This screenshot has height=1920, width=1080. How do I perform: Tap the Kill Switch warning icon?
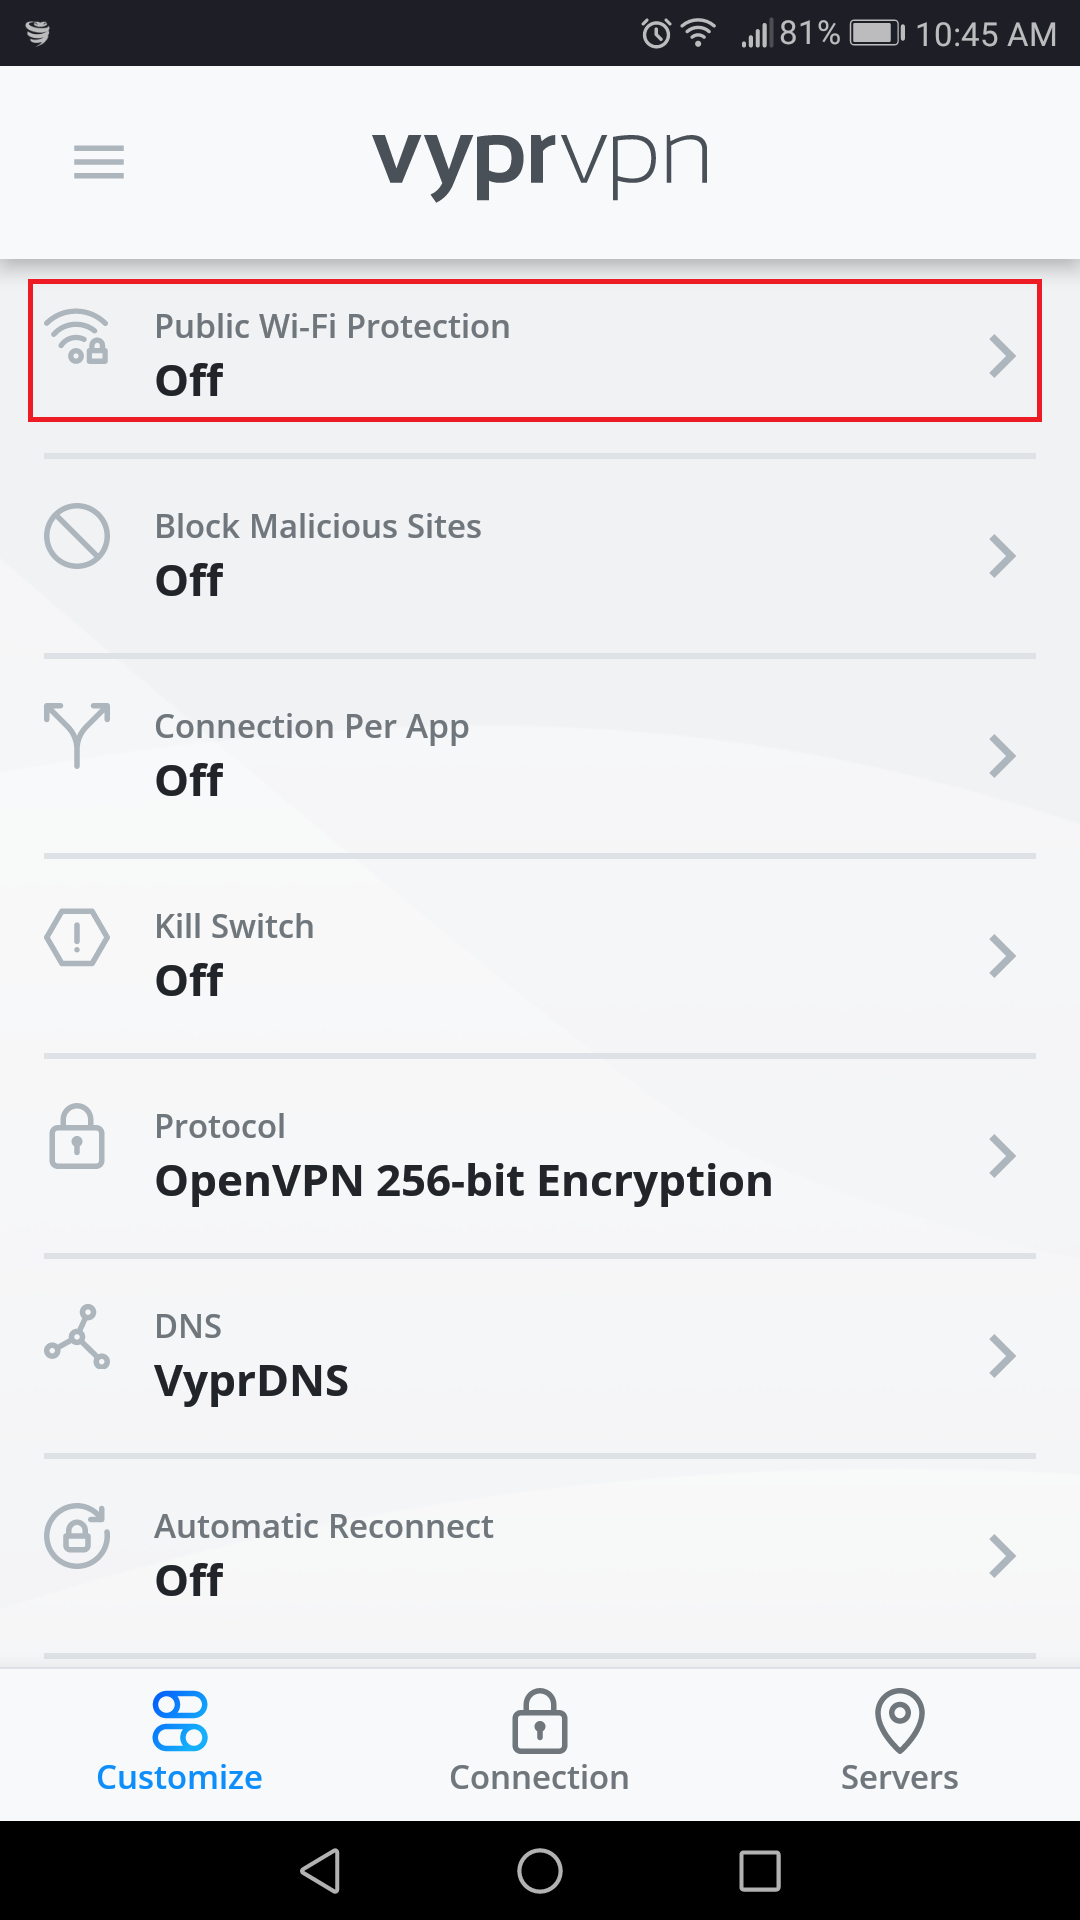tap(77, 937)
